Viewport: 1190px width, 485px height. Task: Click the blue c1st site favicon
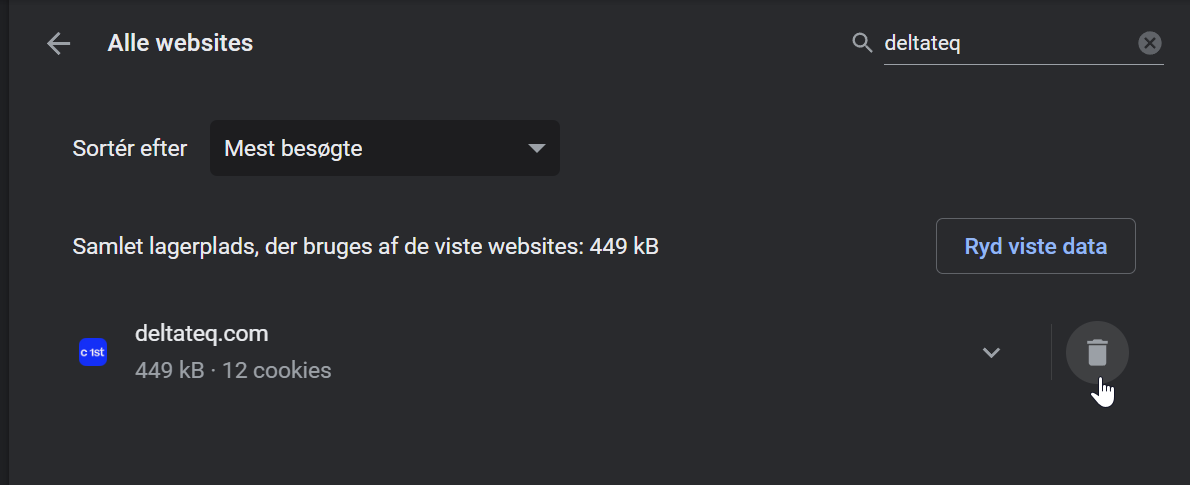point(93,352)
